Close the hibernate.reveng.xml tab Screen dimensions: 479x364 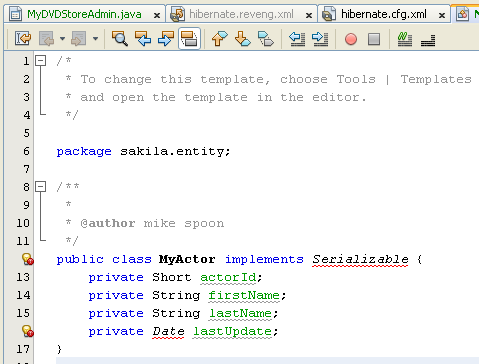click(x=309, y=15)
